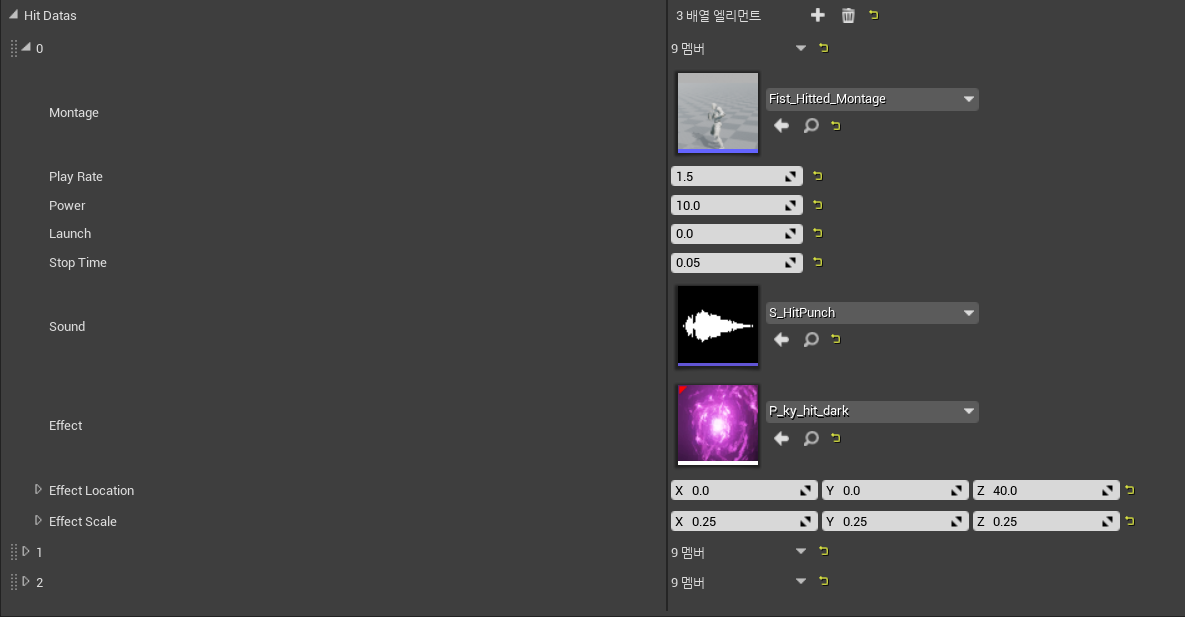Click Effect Scale Y field

(x=895, y=522)
